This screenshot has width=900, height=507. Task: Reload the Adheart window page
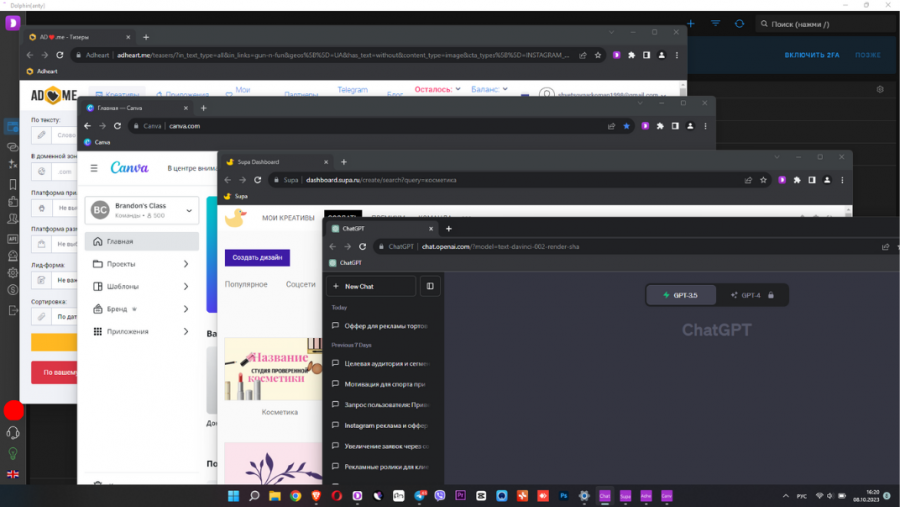(60, 55)
